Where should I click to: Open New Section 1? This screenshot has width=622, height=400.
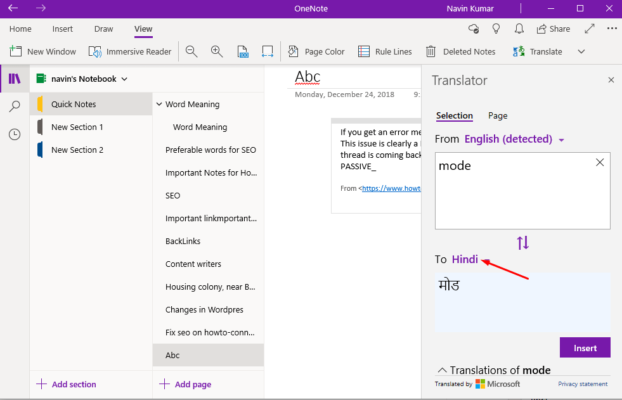coord(91,127)
